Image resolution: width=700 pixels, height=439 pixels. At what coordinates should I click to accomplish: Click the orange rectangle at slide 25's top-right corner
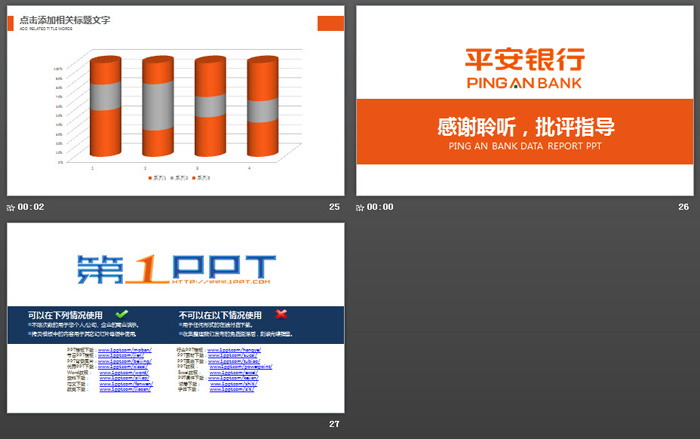pyautogui.click(x=330, y=22)
